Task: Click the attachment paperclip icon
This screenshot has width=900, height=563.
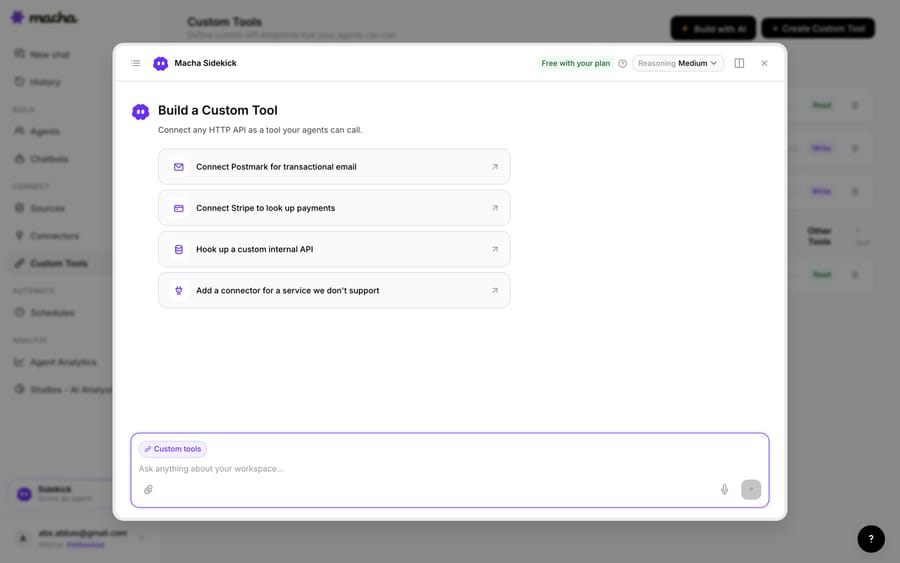Action: point(148,490)
